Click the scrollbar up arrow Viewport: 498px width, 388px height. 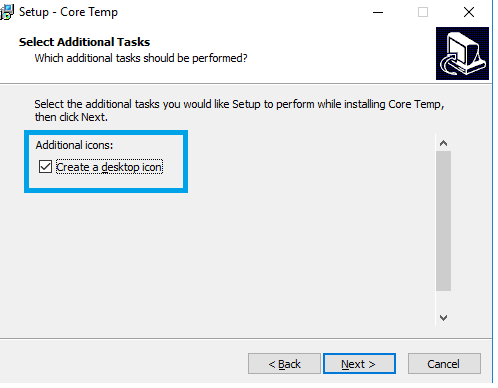click(x=443, y=143)
